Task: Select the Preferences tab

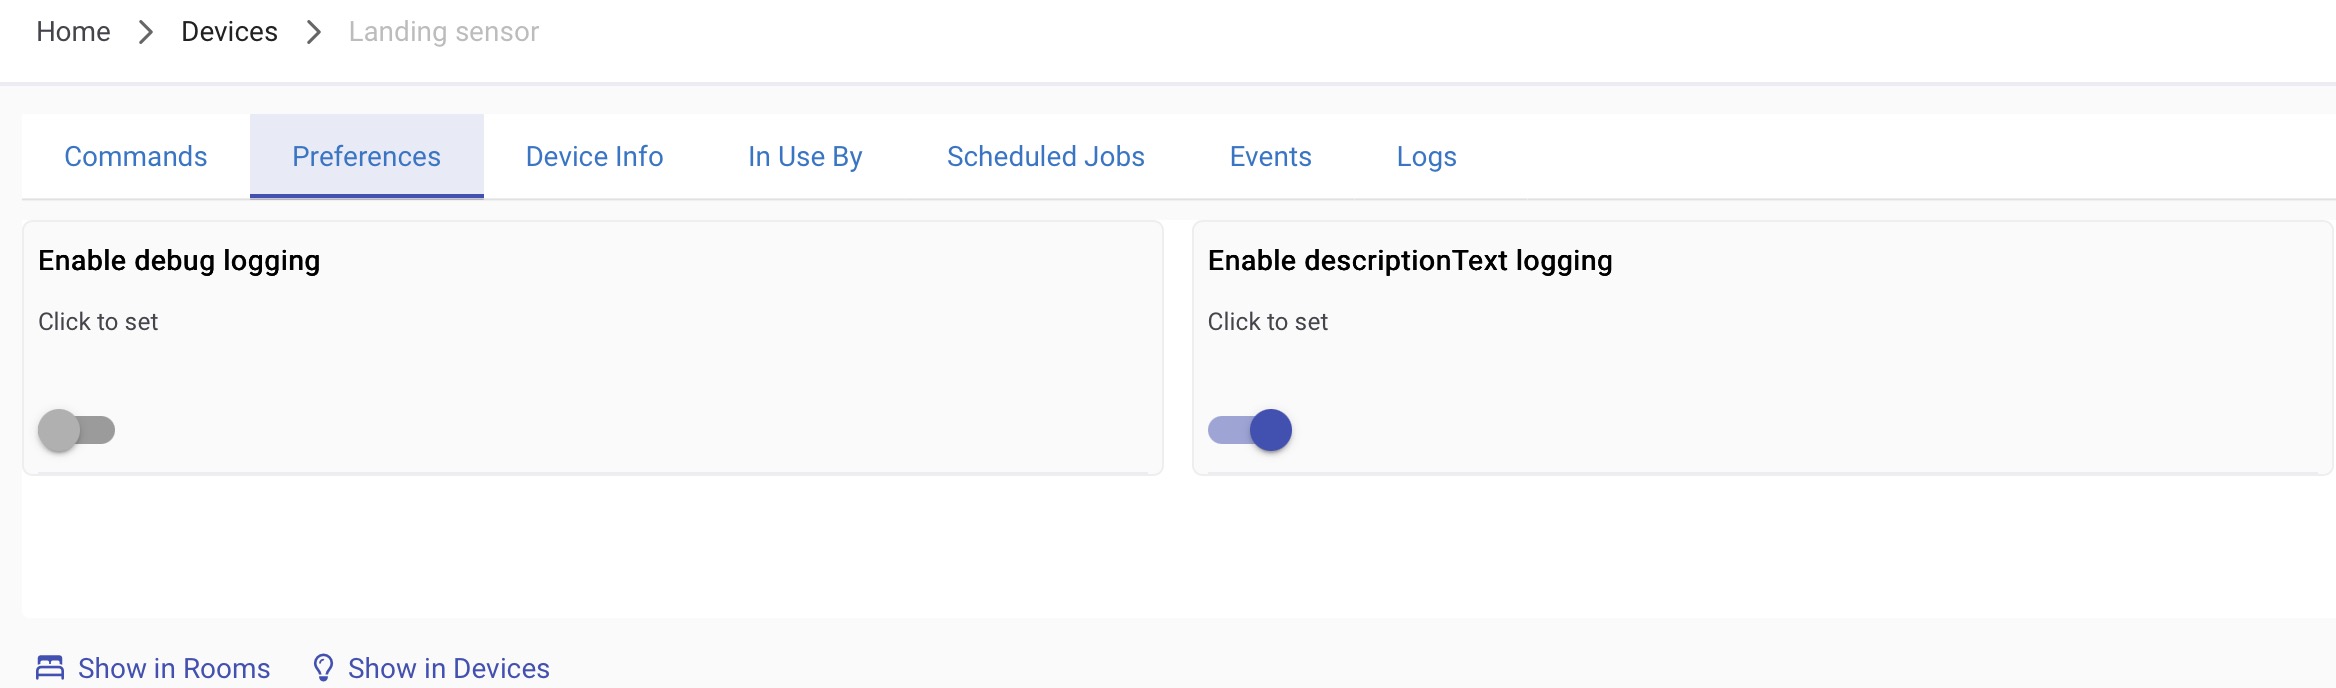Action: point(366,157)
